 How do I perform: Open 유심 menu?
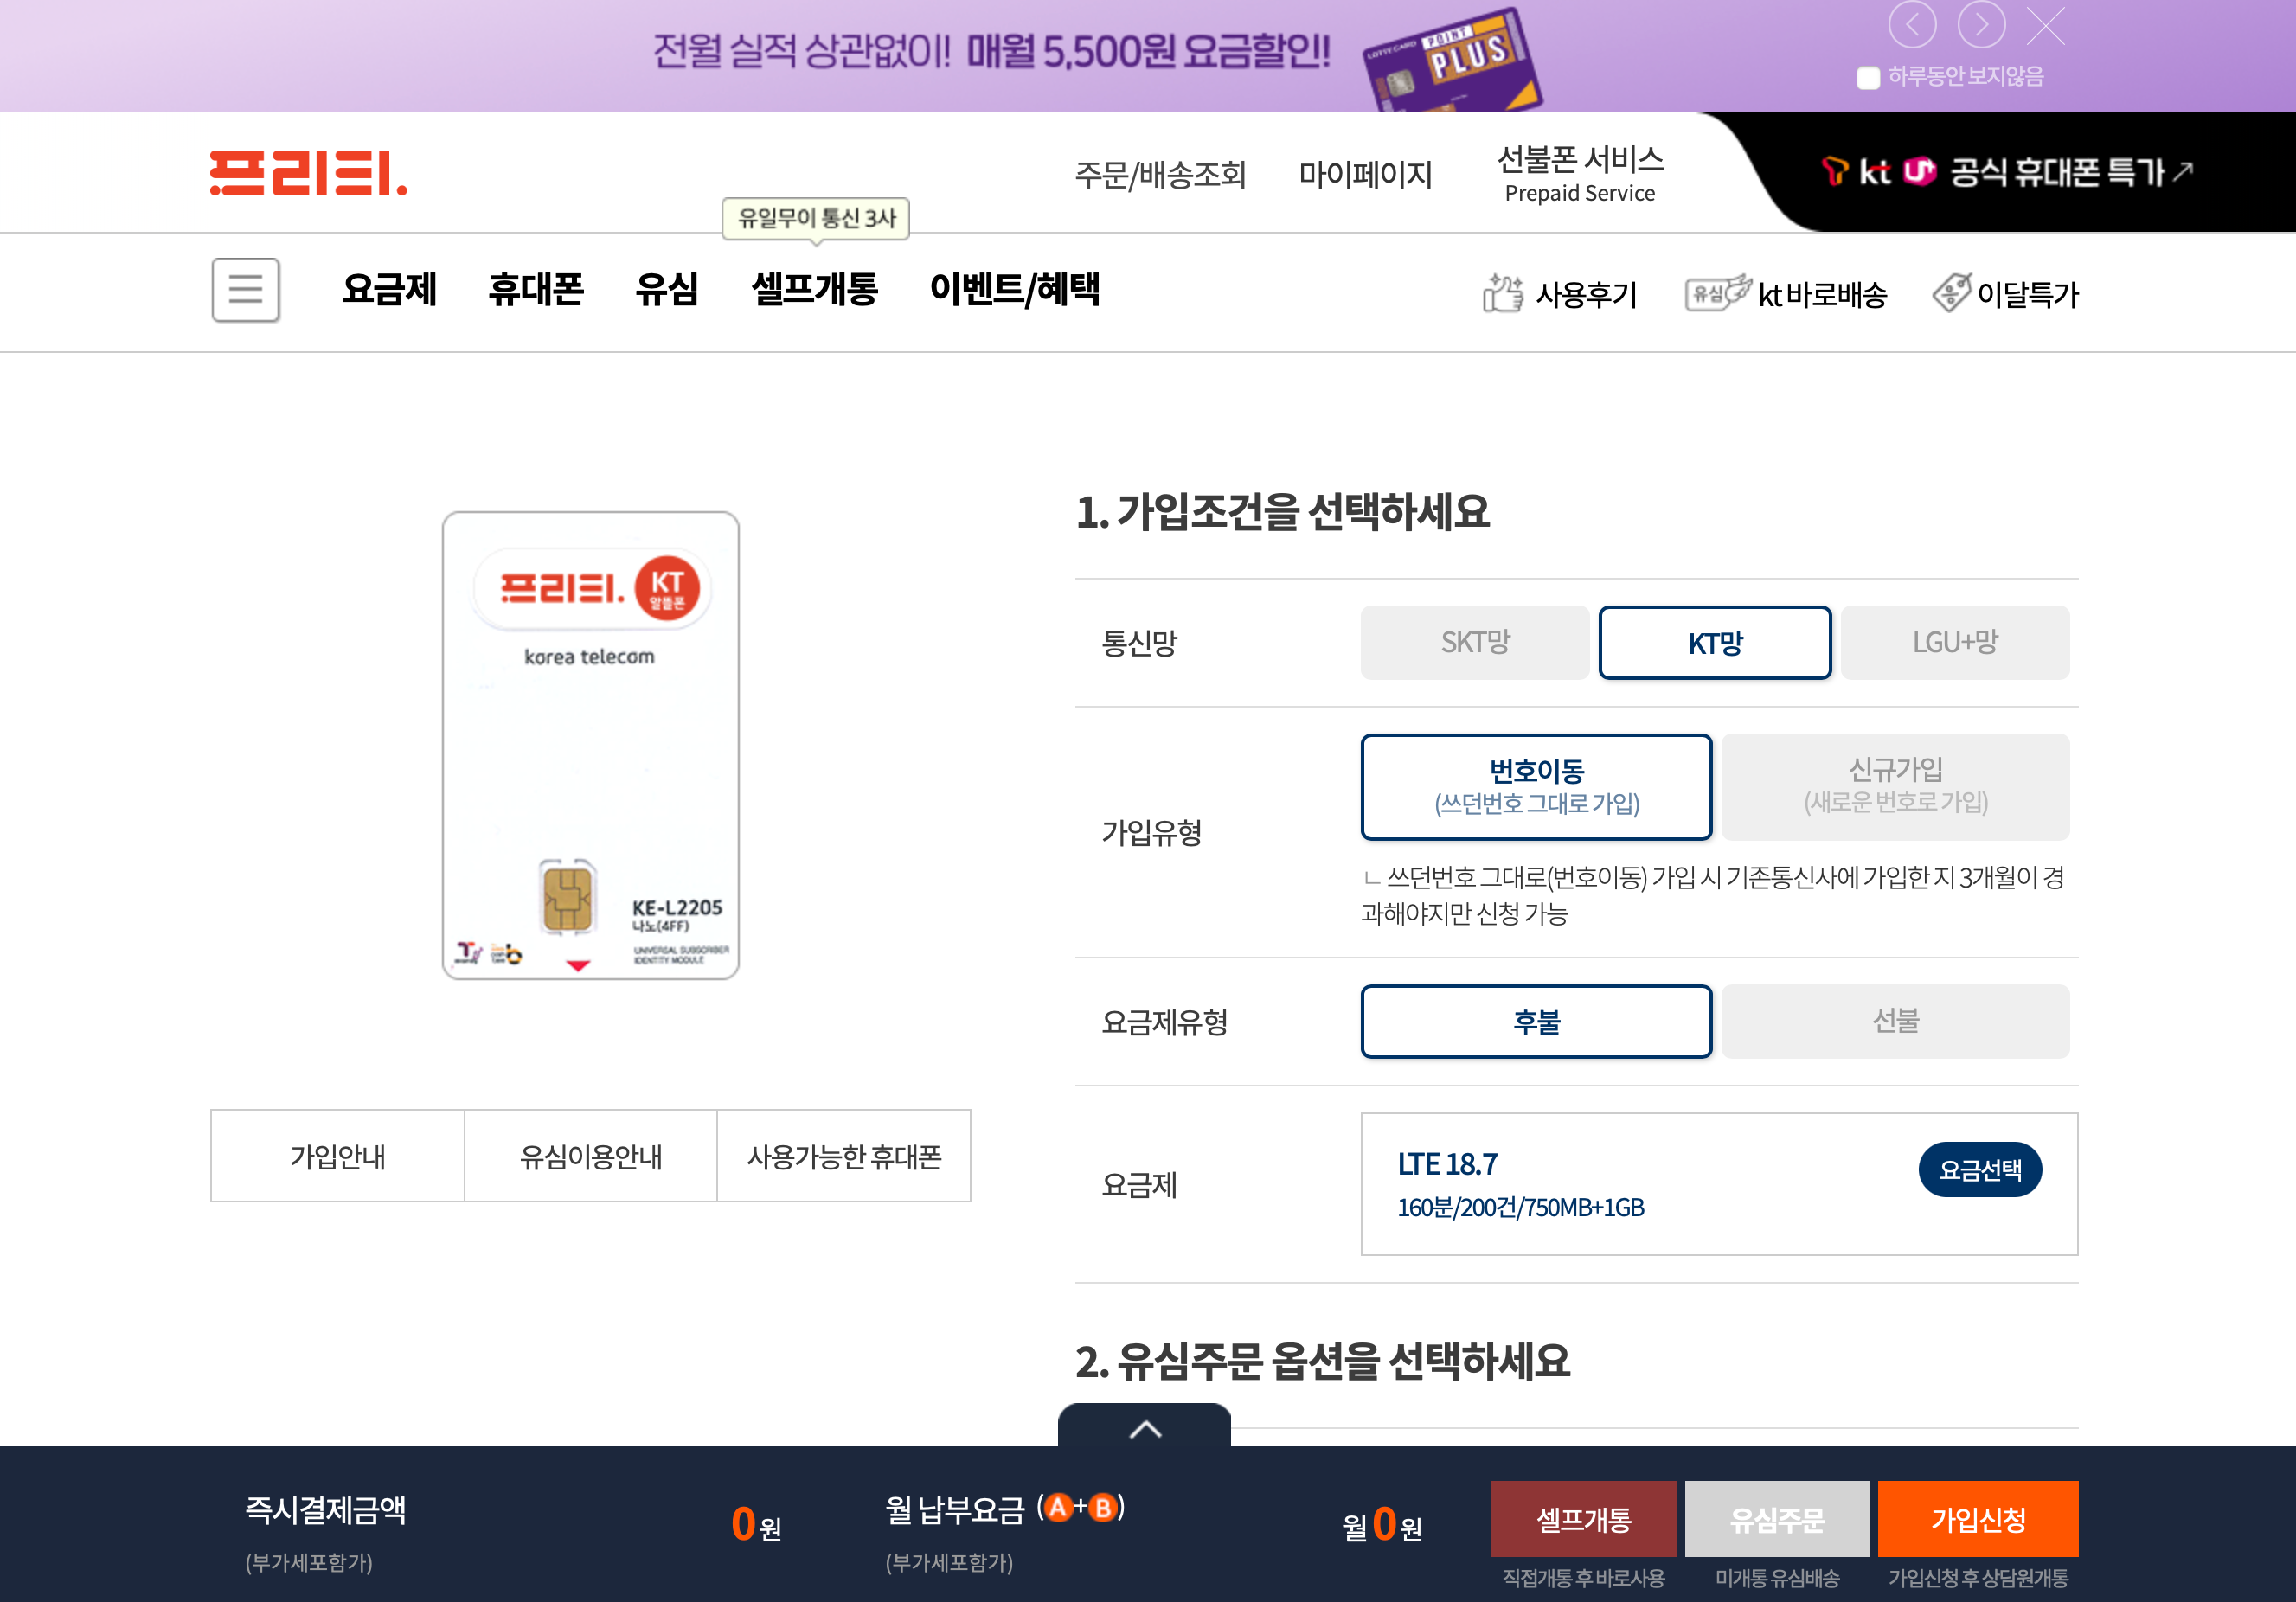(666, 289)
